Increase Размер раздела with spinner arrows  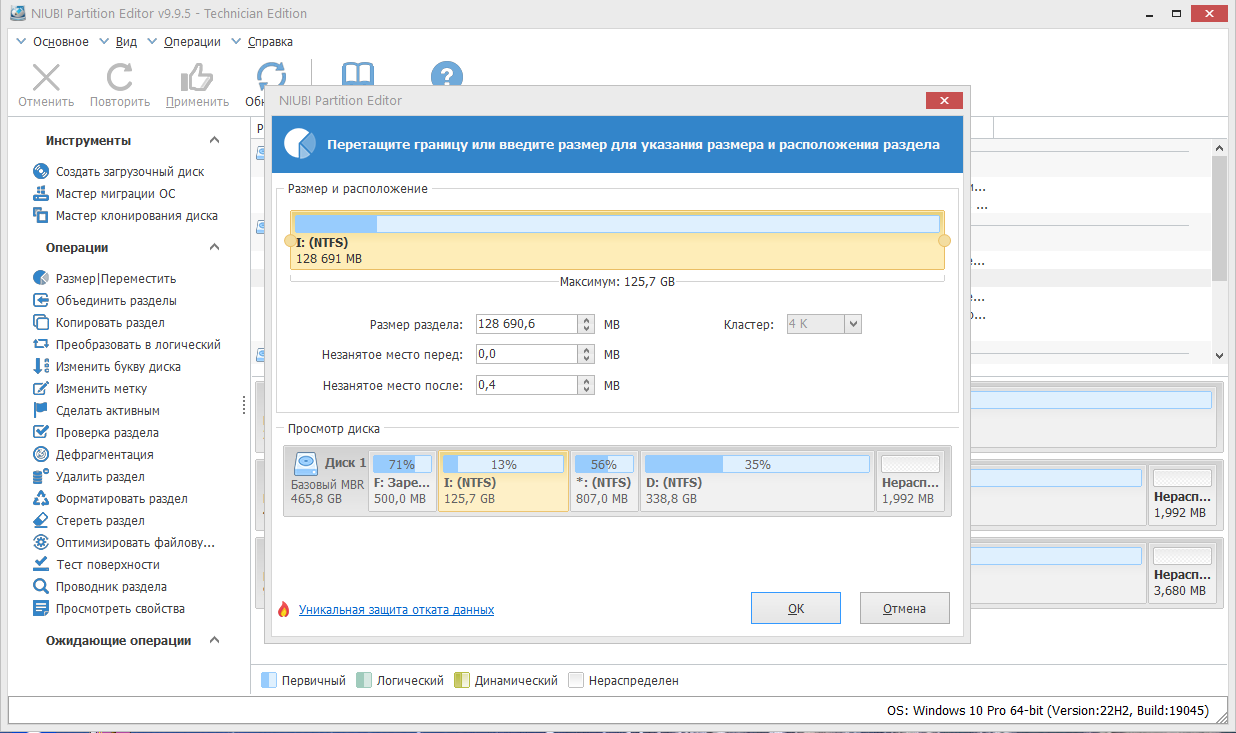587,320
